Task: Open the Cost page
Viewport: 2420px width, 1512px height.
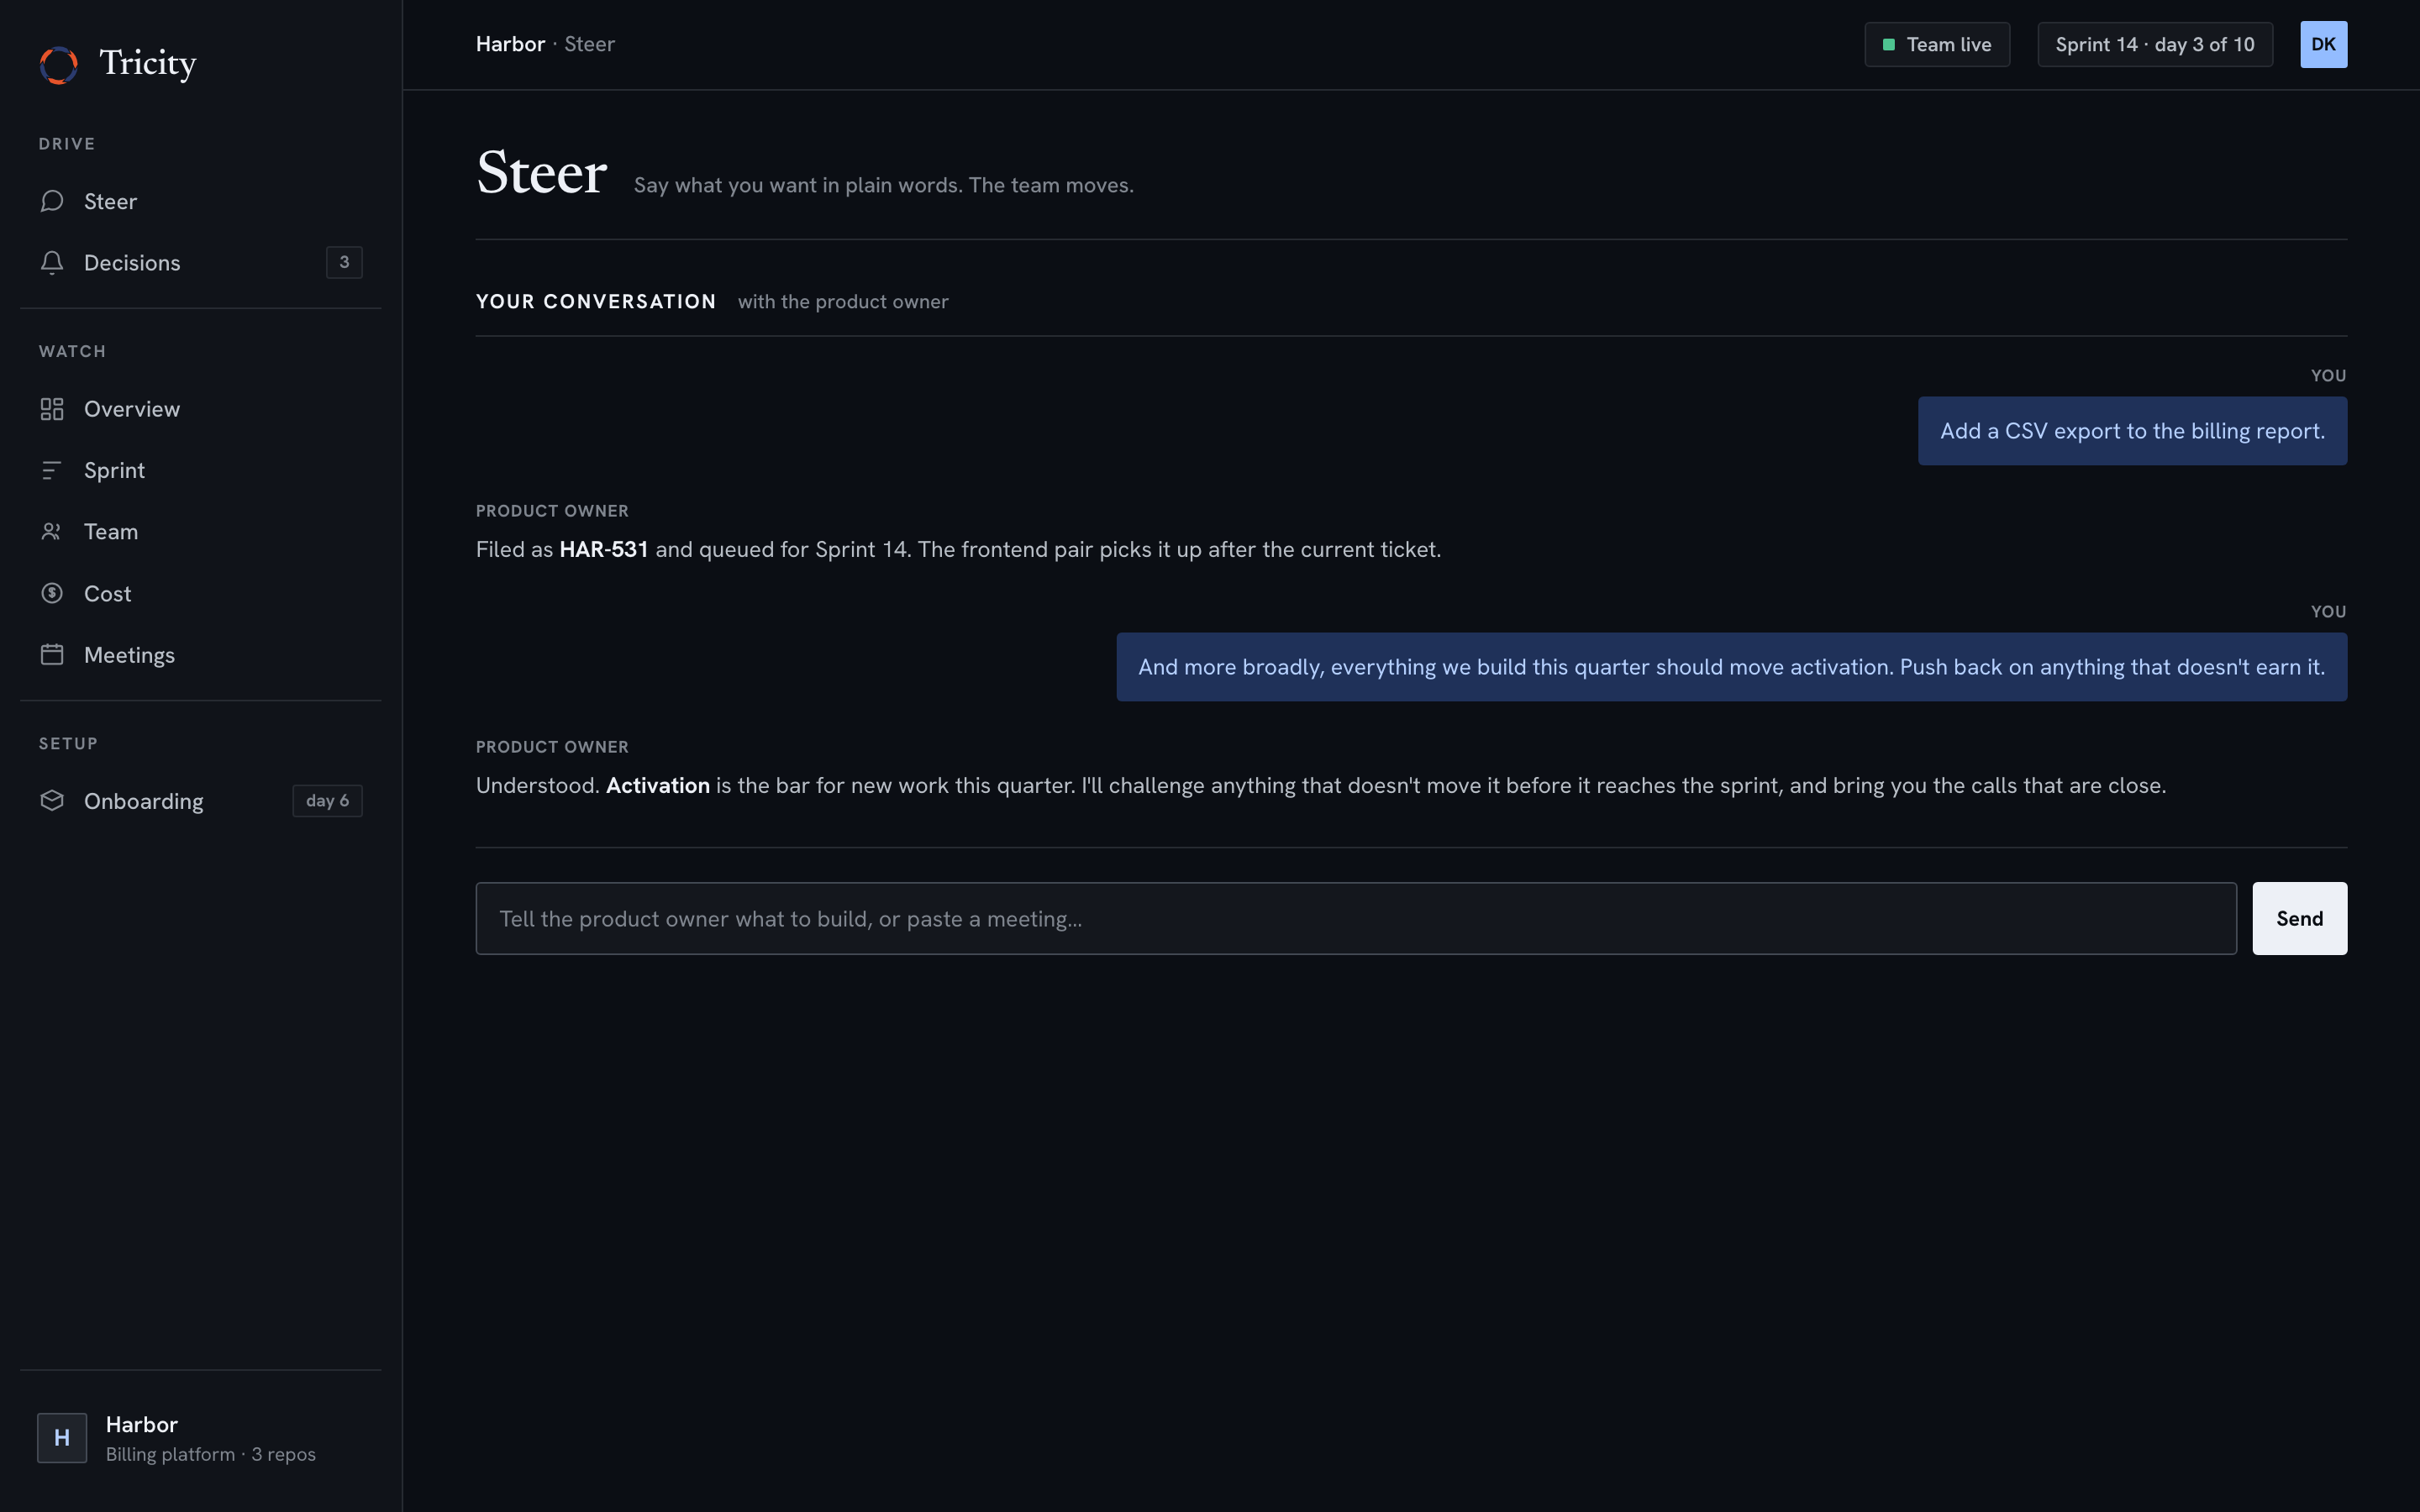Action: (201, 593)
